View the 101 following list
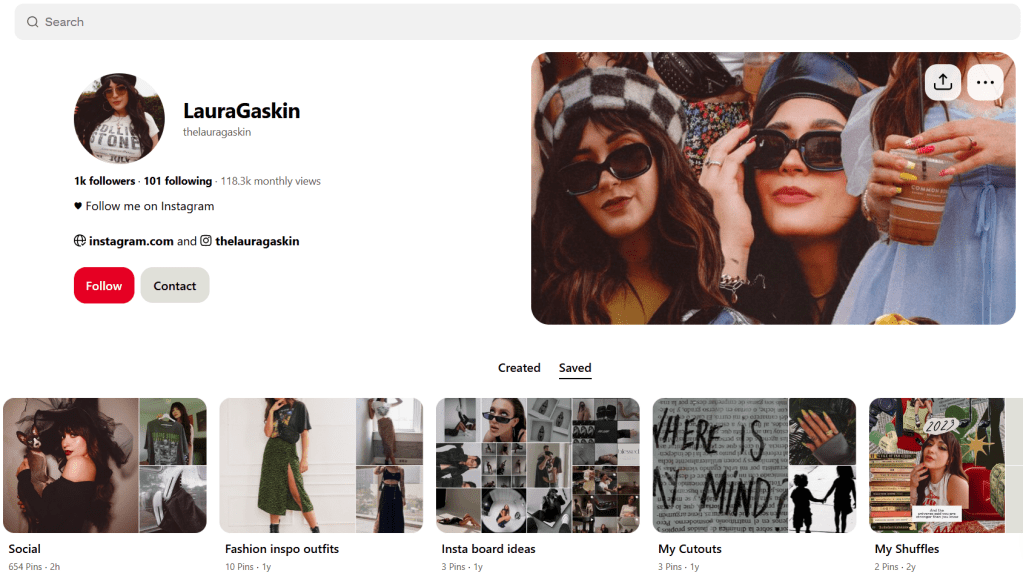Screen dimensions: 1023x573 [178, 181]
